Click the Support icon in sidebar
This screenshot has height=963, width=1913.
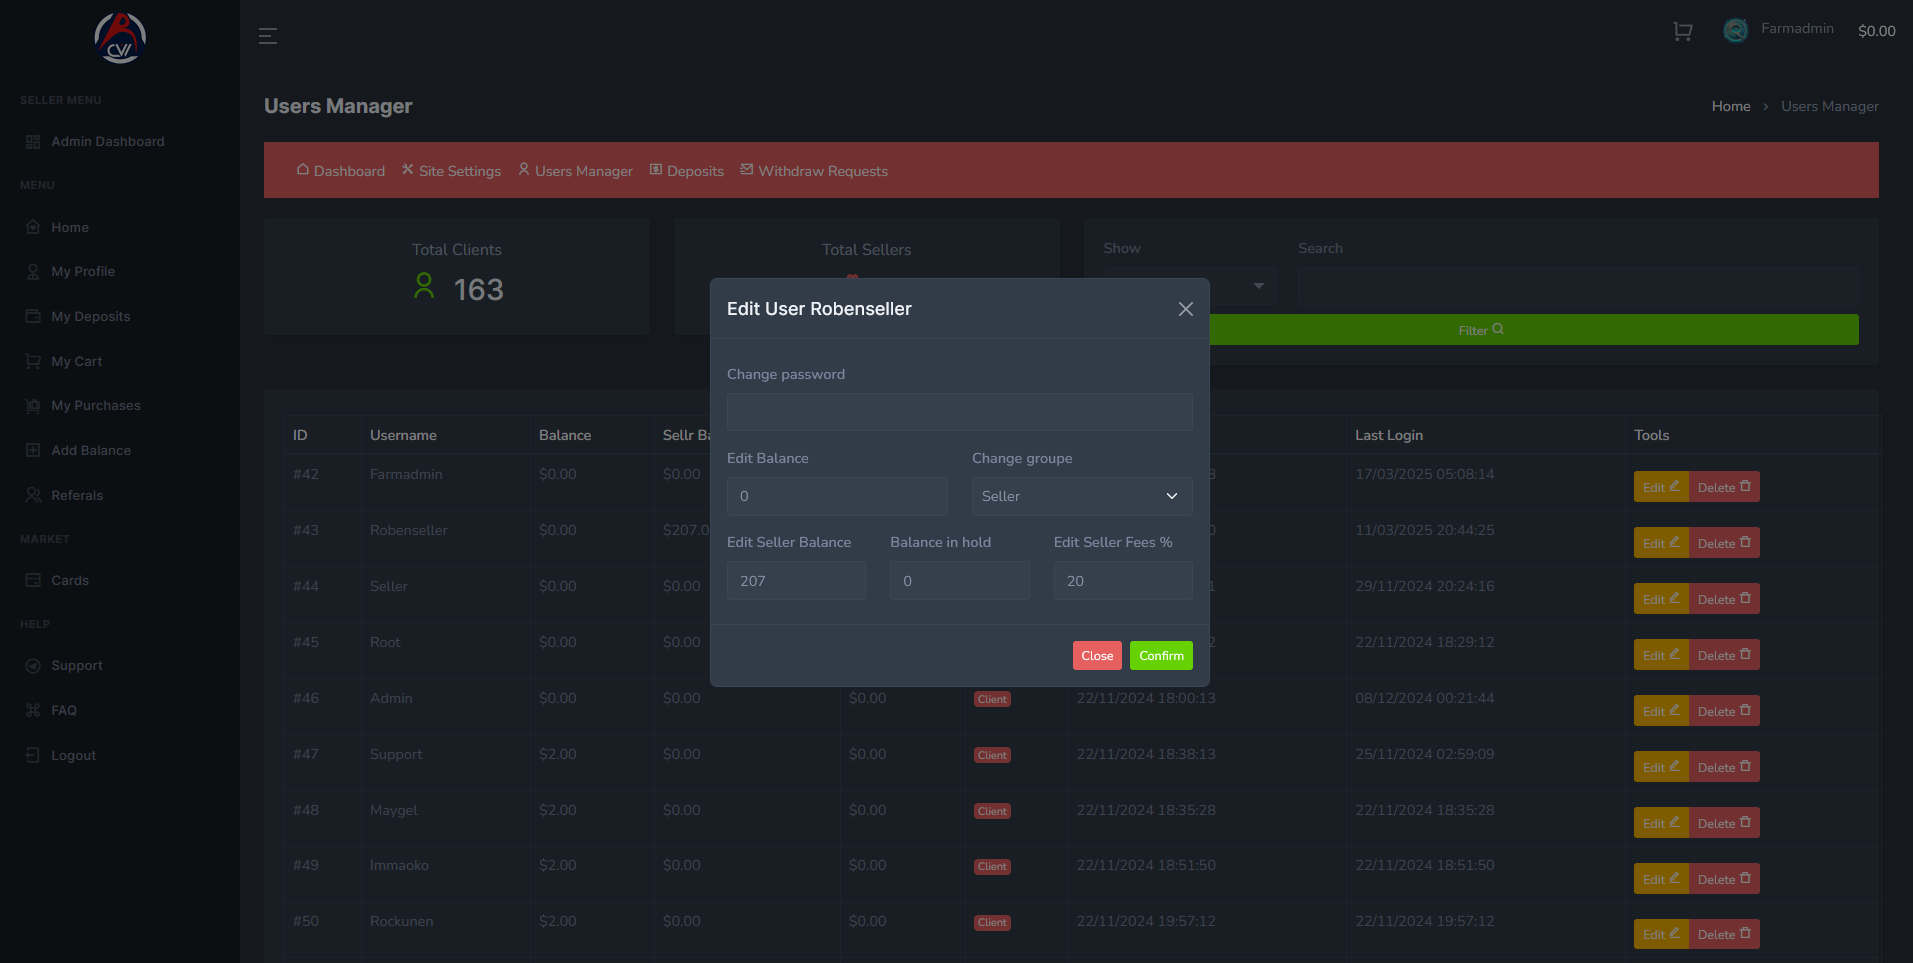(33, 666)
